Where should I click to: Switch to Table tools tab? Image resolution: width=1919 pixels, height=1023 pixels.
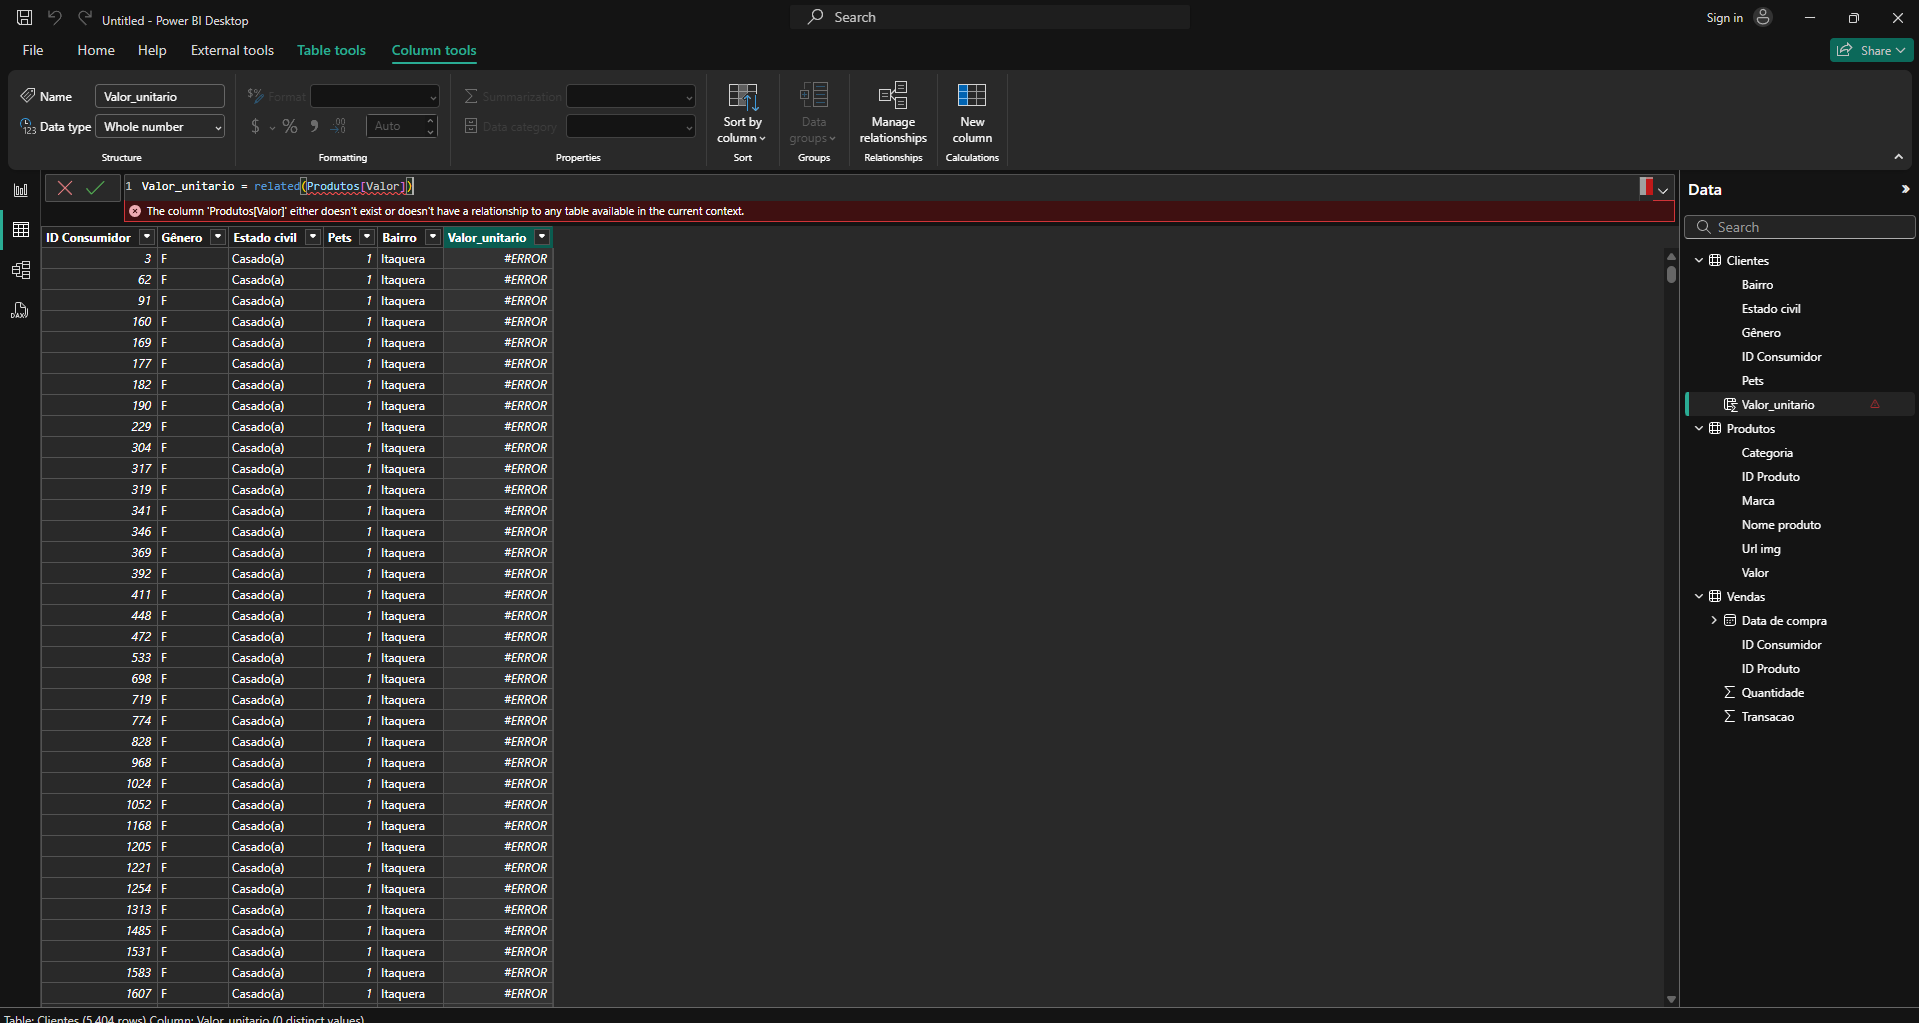click(x=331, y=50)
